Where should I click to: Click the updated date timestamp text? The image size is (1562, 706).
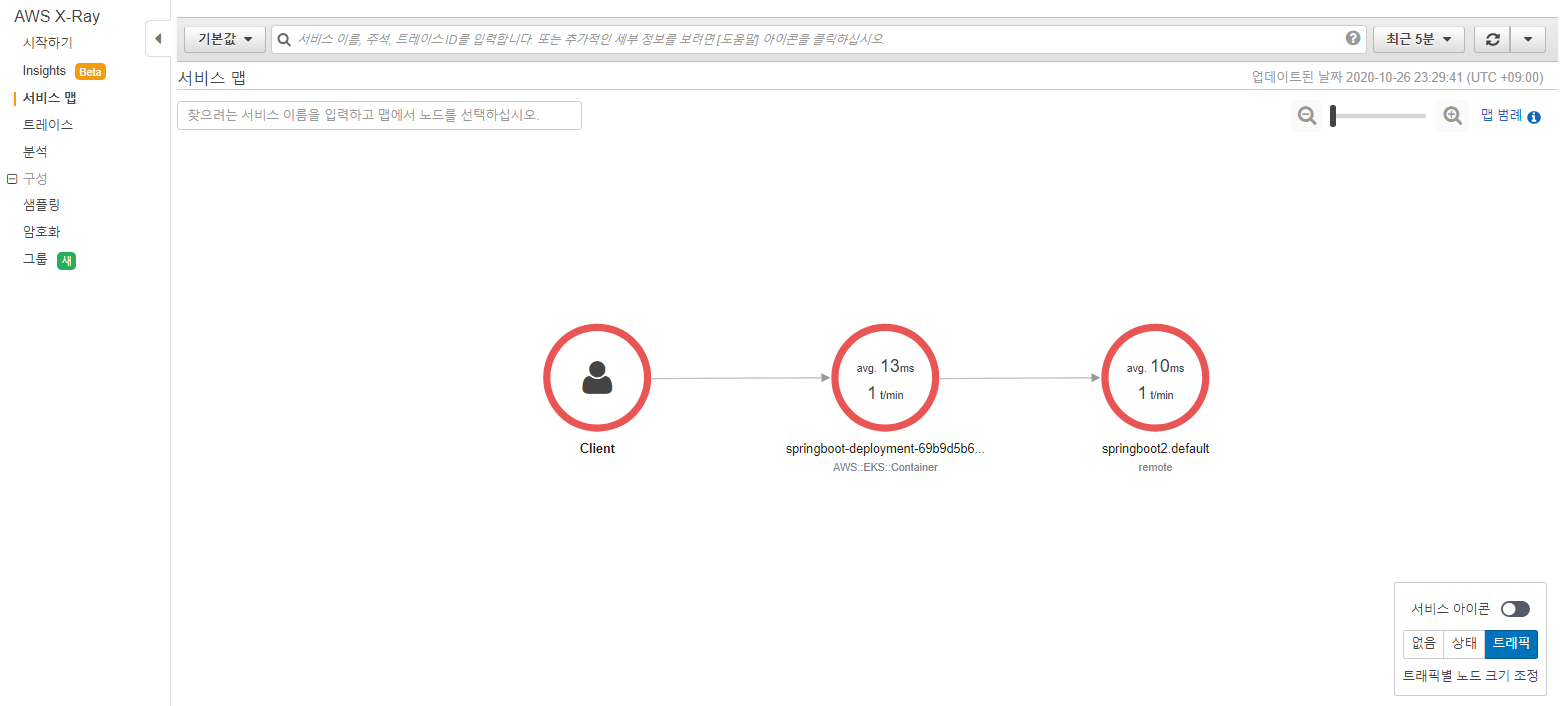click(x=1397, y=77)
